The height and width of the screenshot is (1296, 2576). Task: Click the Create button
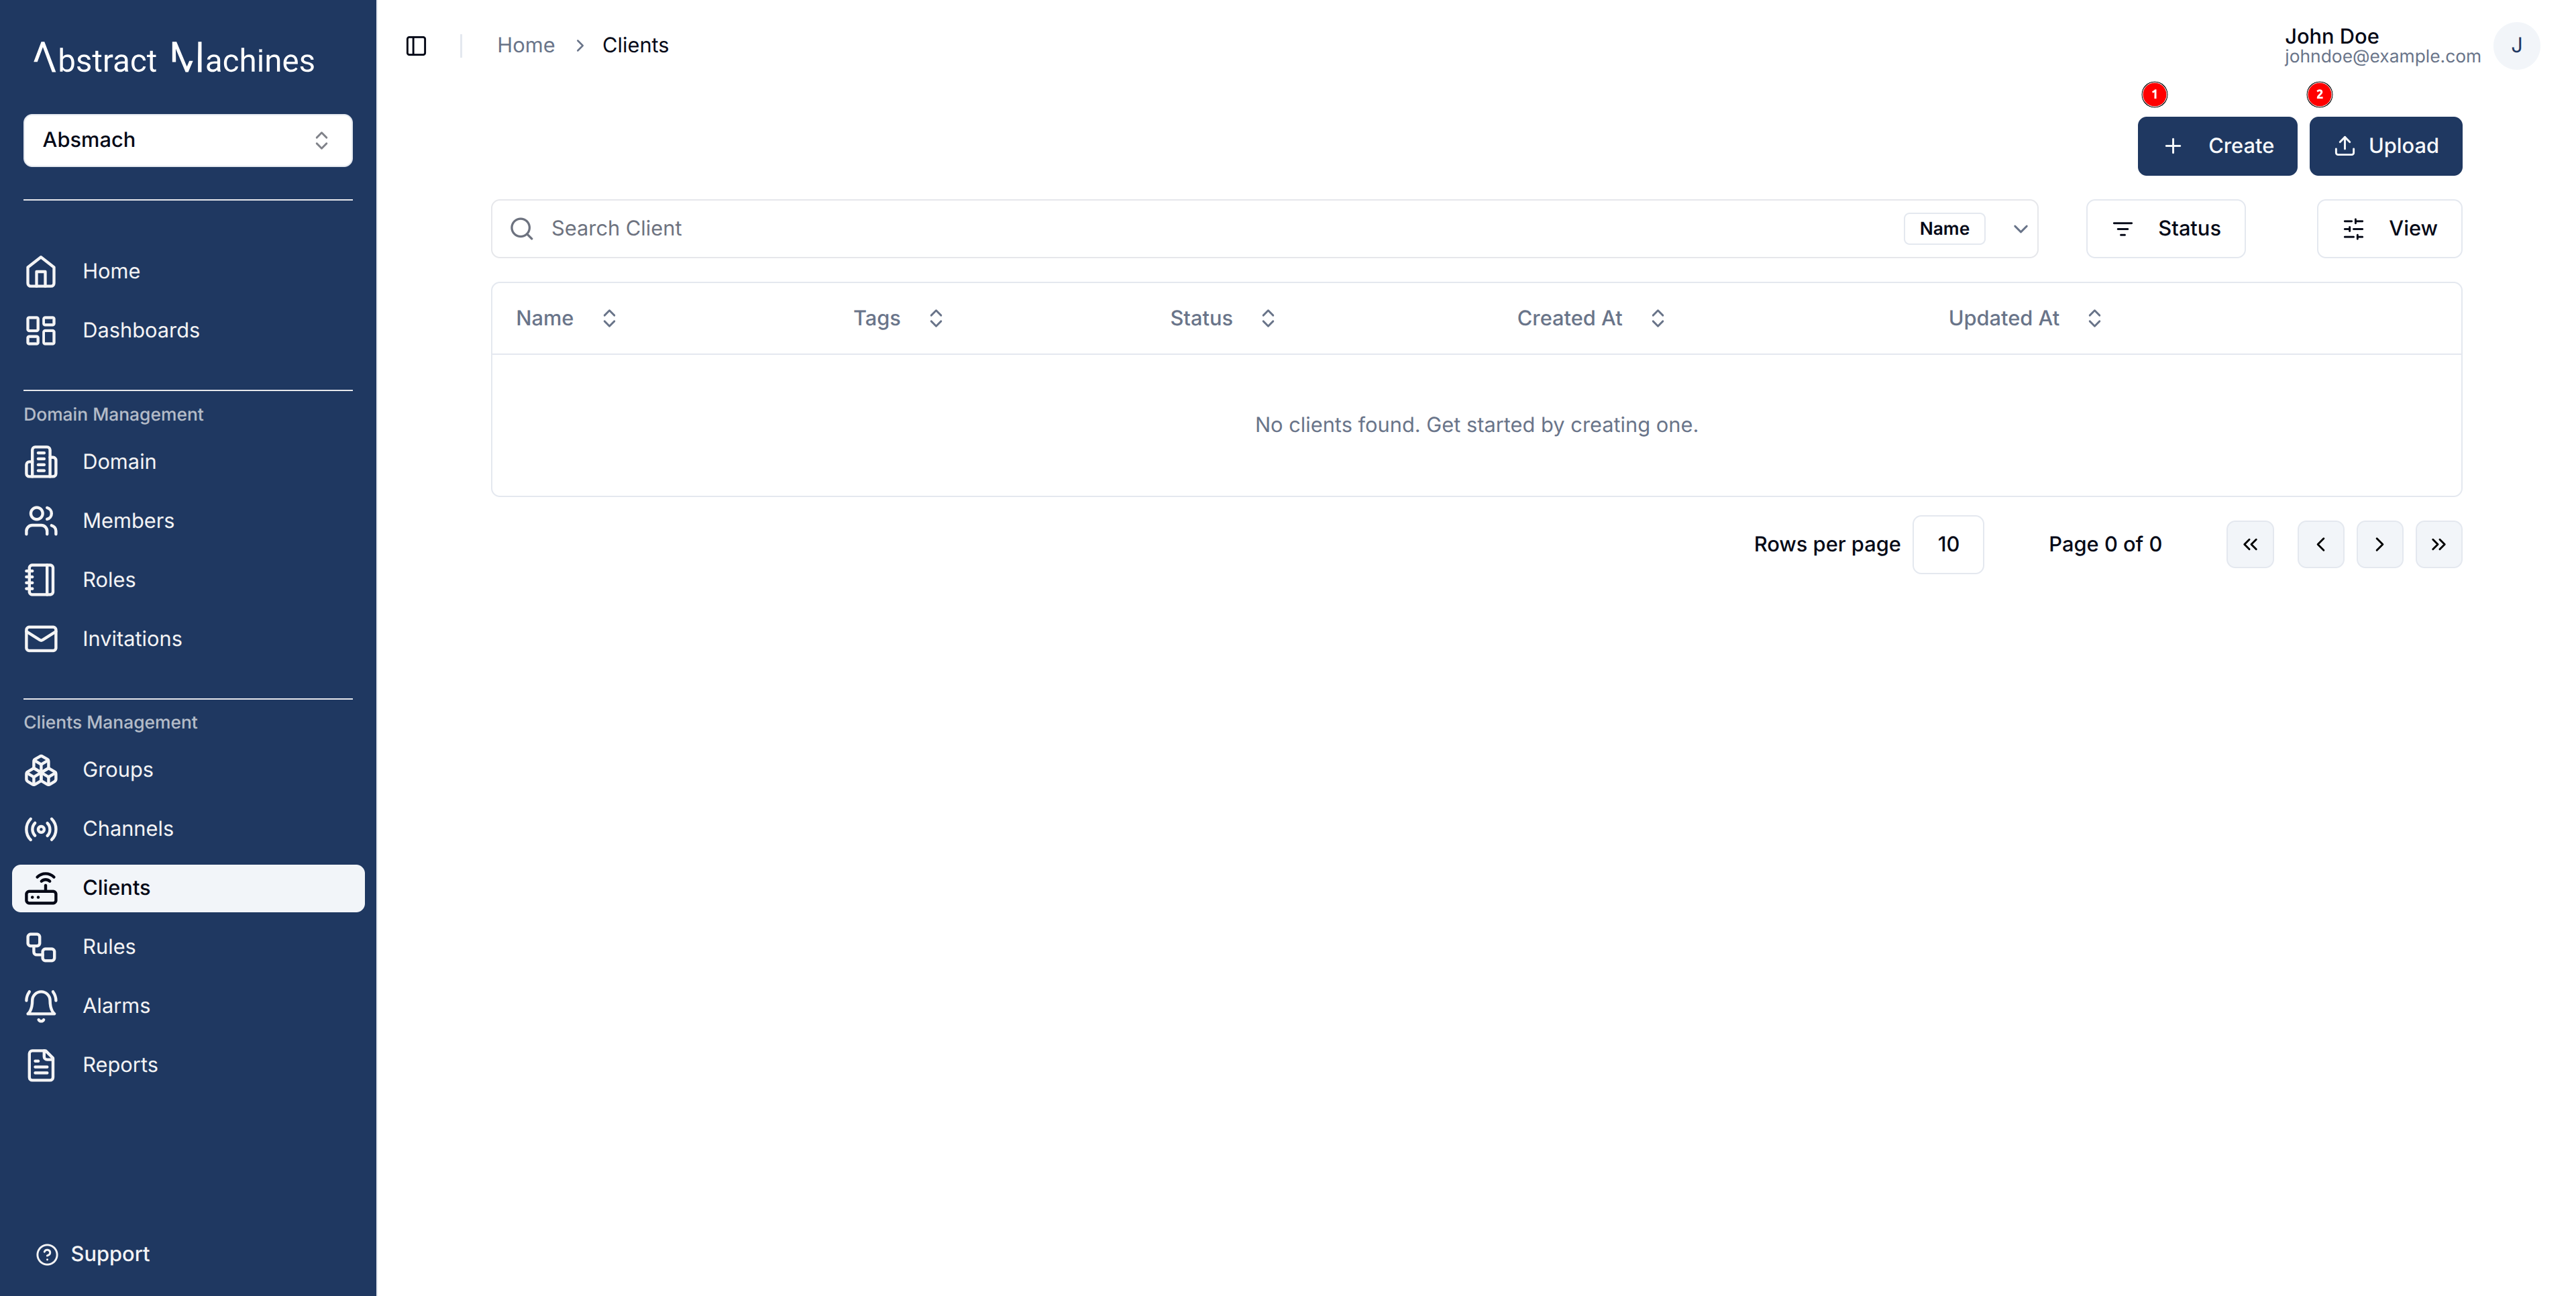pyautogui.click(x=2217, y=146)
